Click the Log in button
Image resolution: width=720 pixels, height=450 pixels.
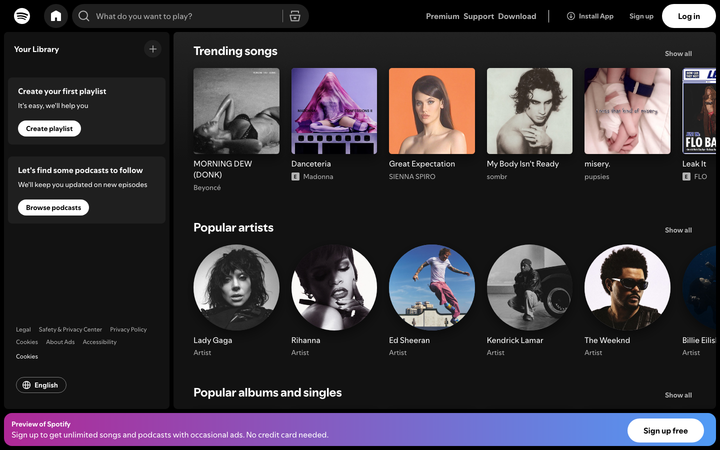click(689, 16)
